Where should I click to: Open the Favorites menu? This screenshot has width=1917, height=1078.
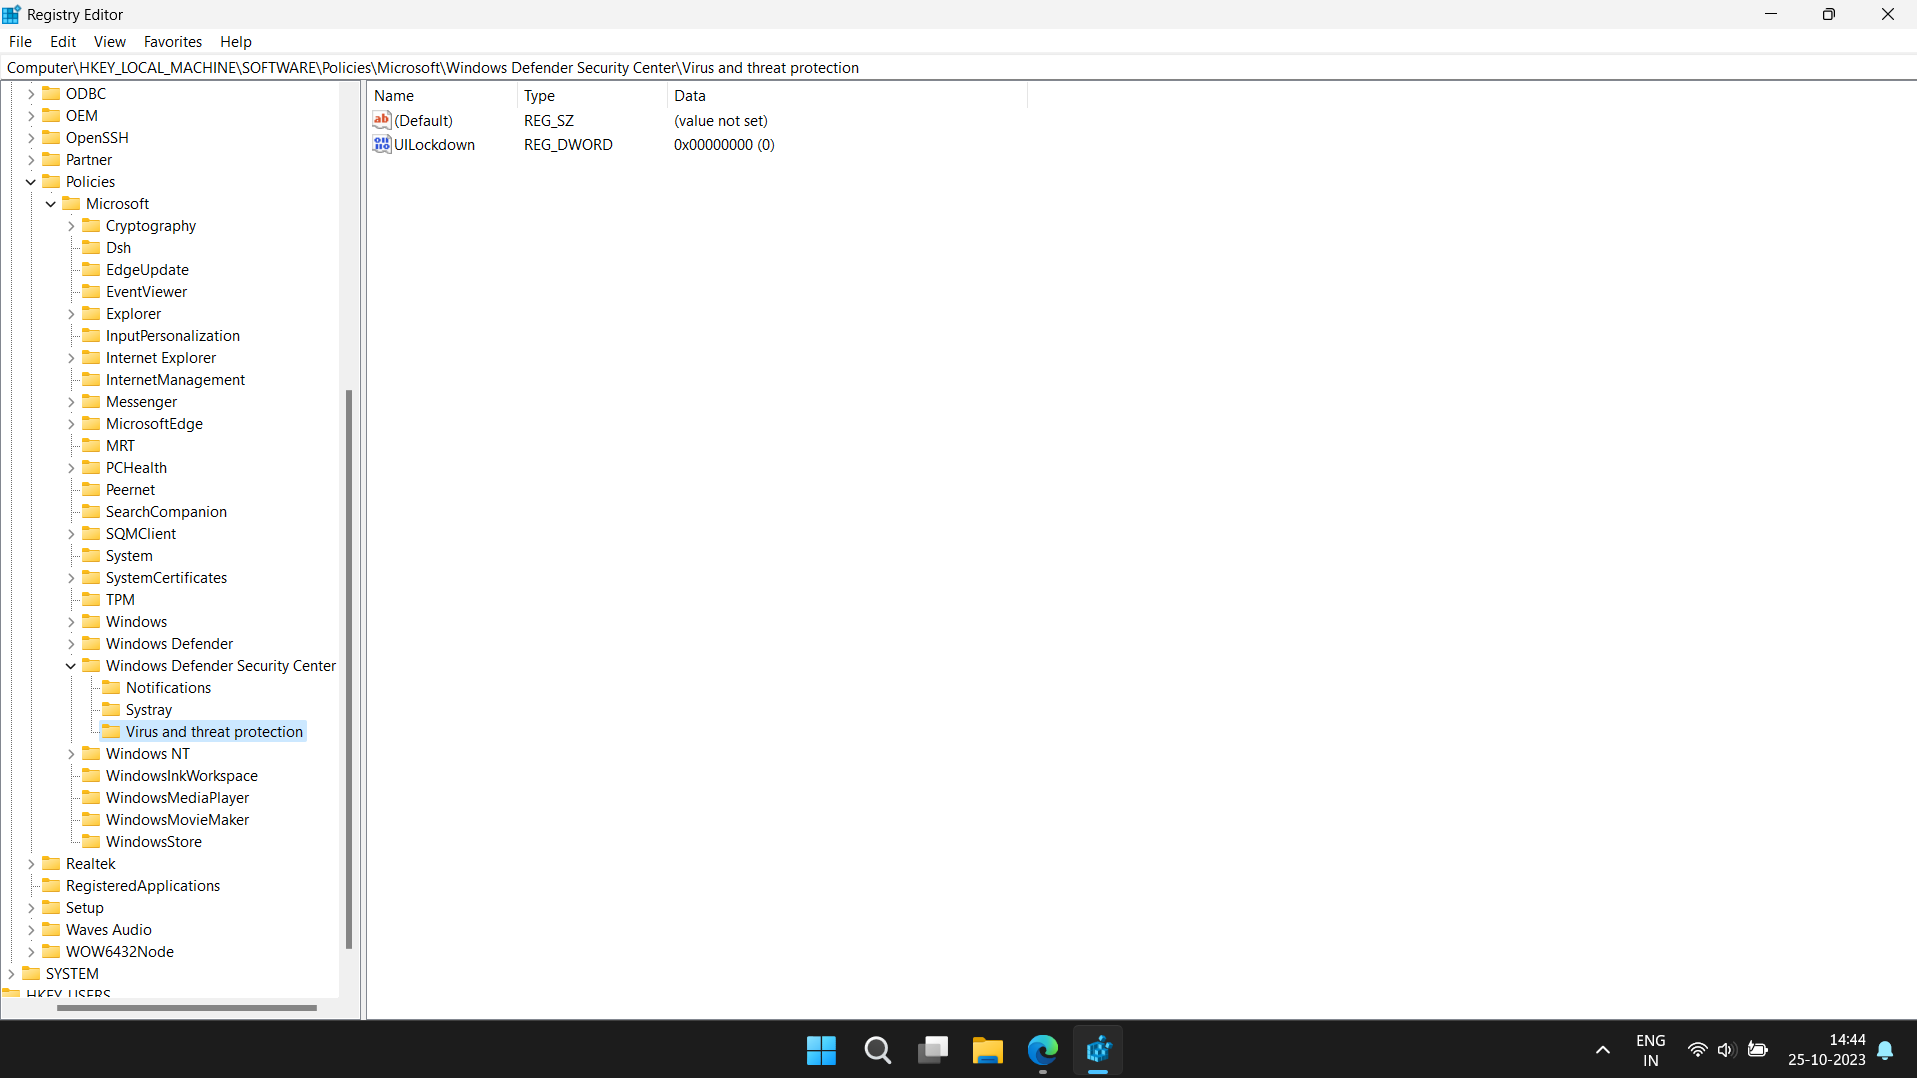pyautogui.click(x=172, y=41)
